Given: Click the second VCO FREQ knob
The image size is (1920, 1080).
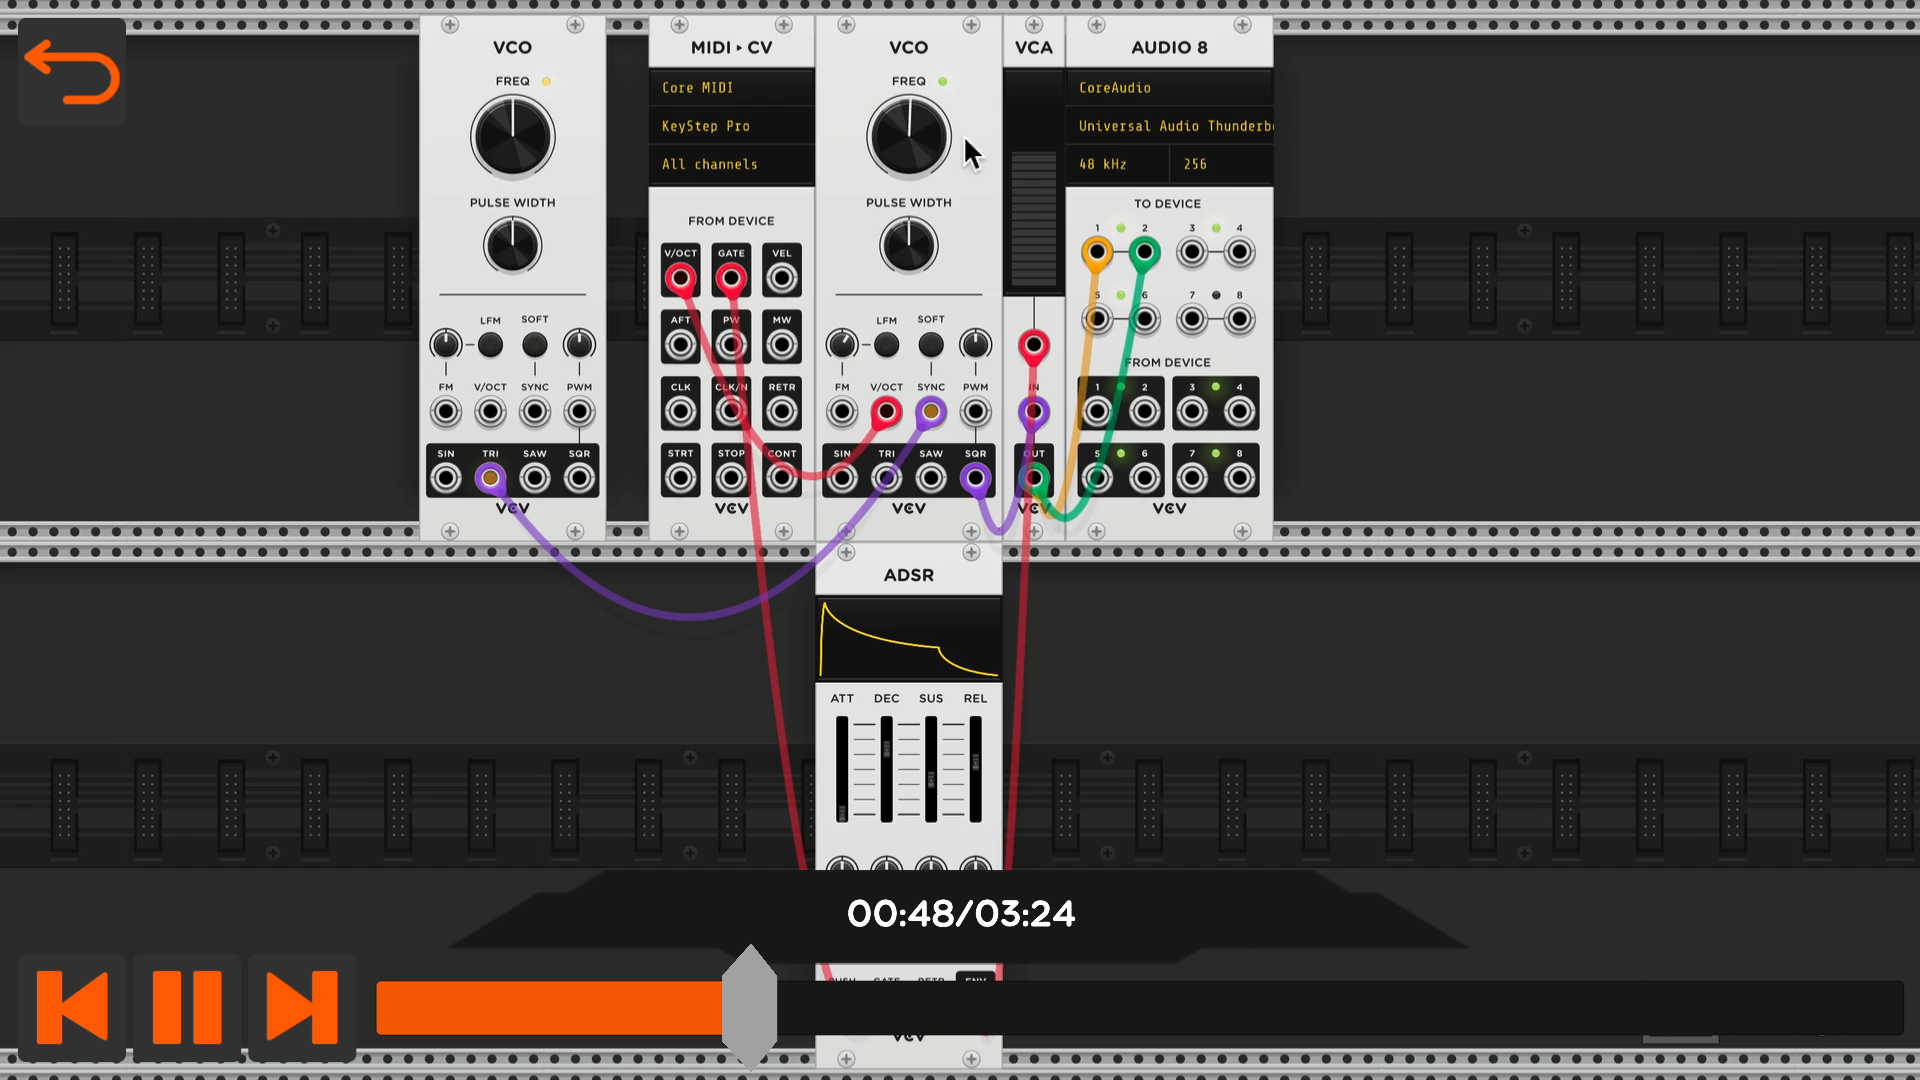Looking at the screenshot, I should click(909, 137).
